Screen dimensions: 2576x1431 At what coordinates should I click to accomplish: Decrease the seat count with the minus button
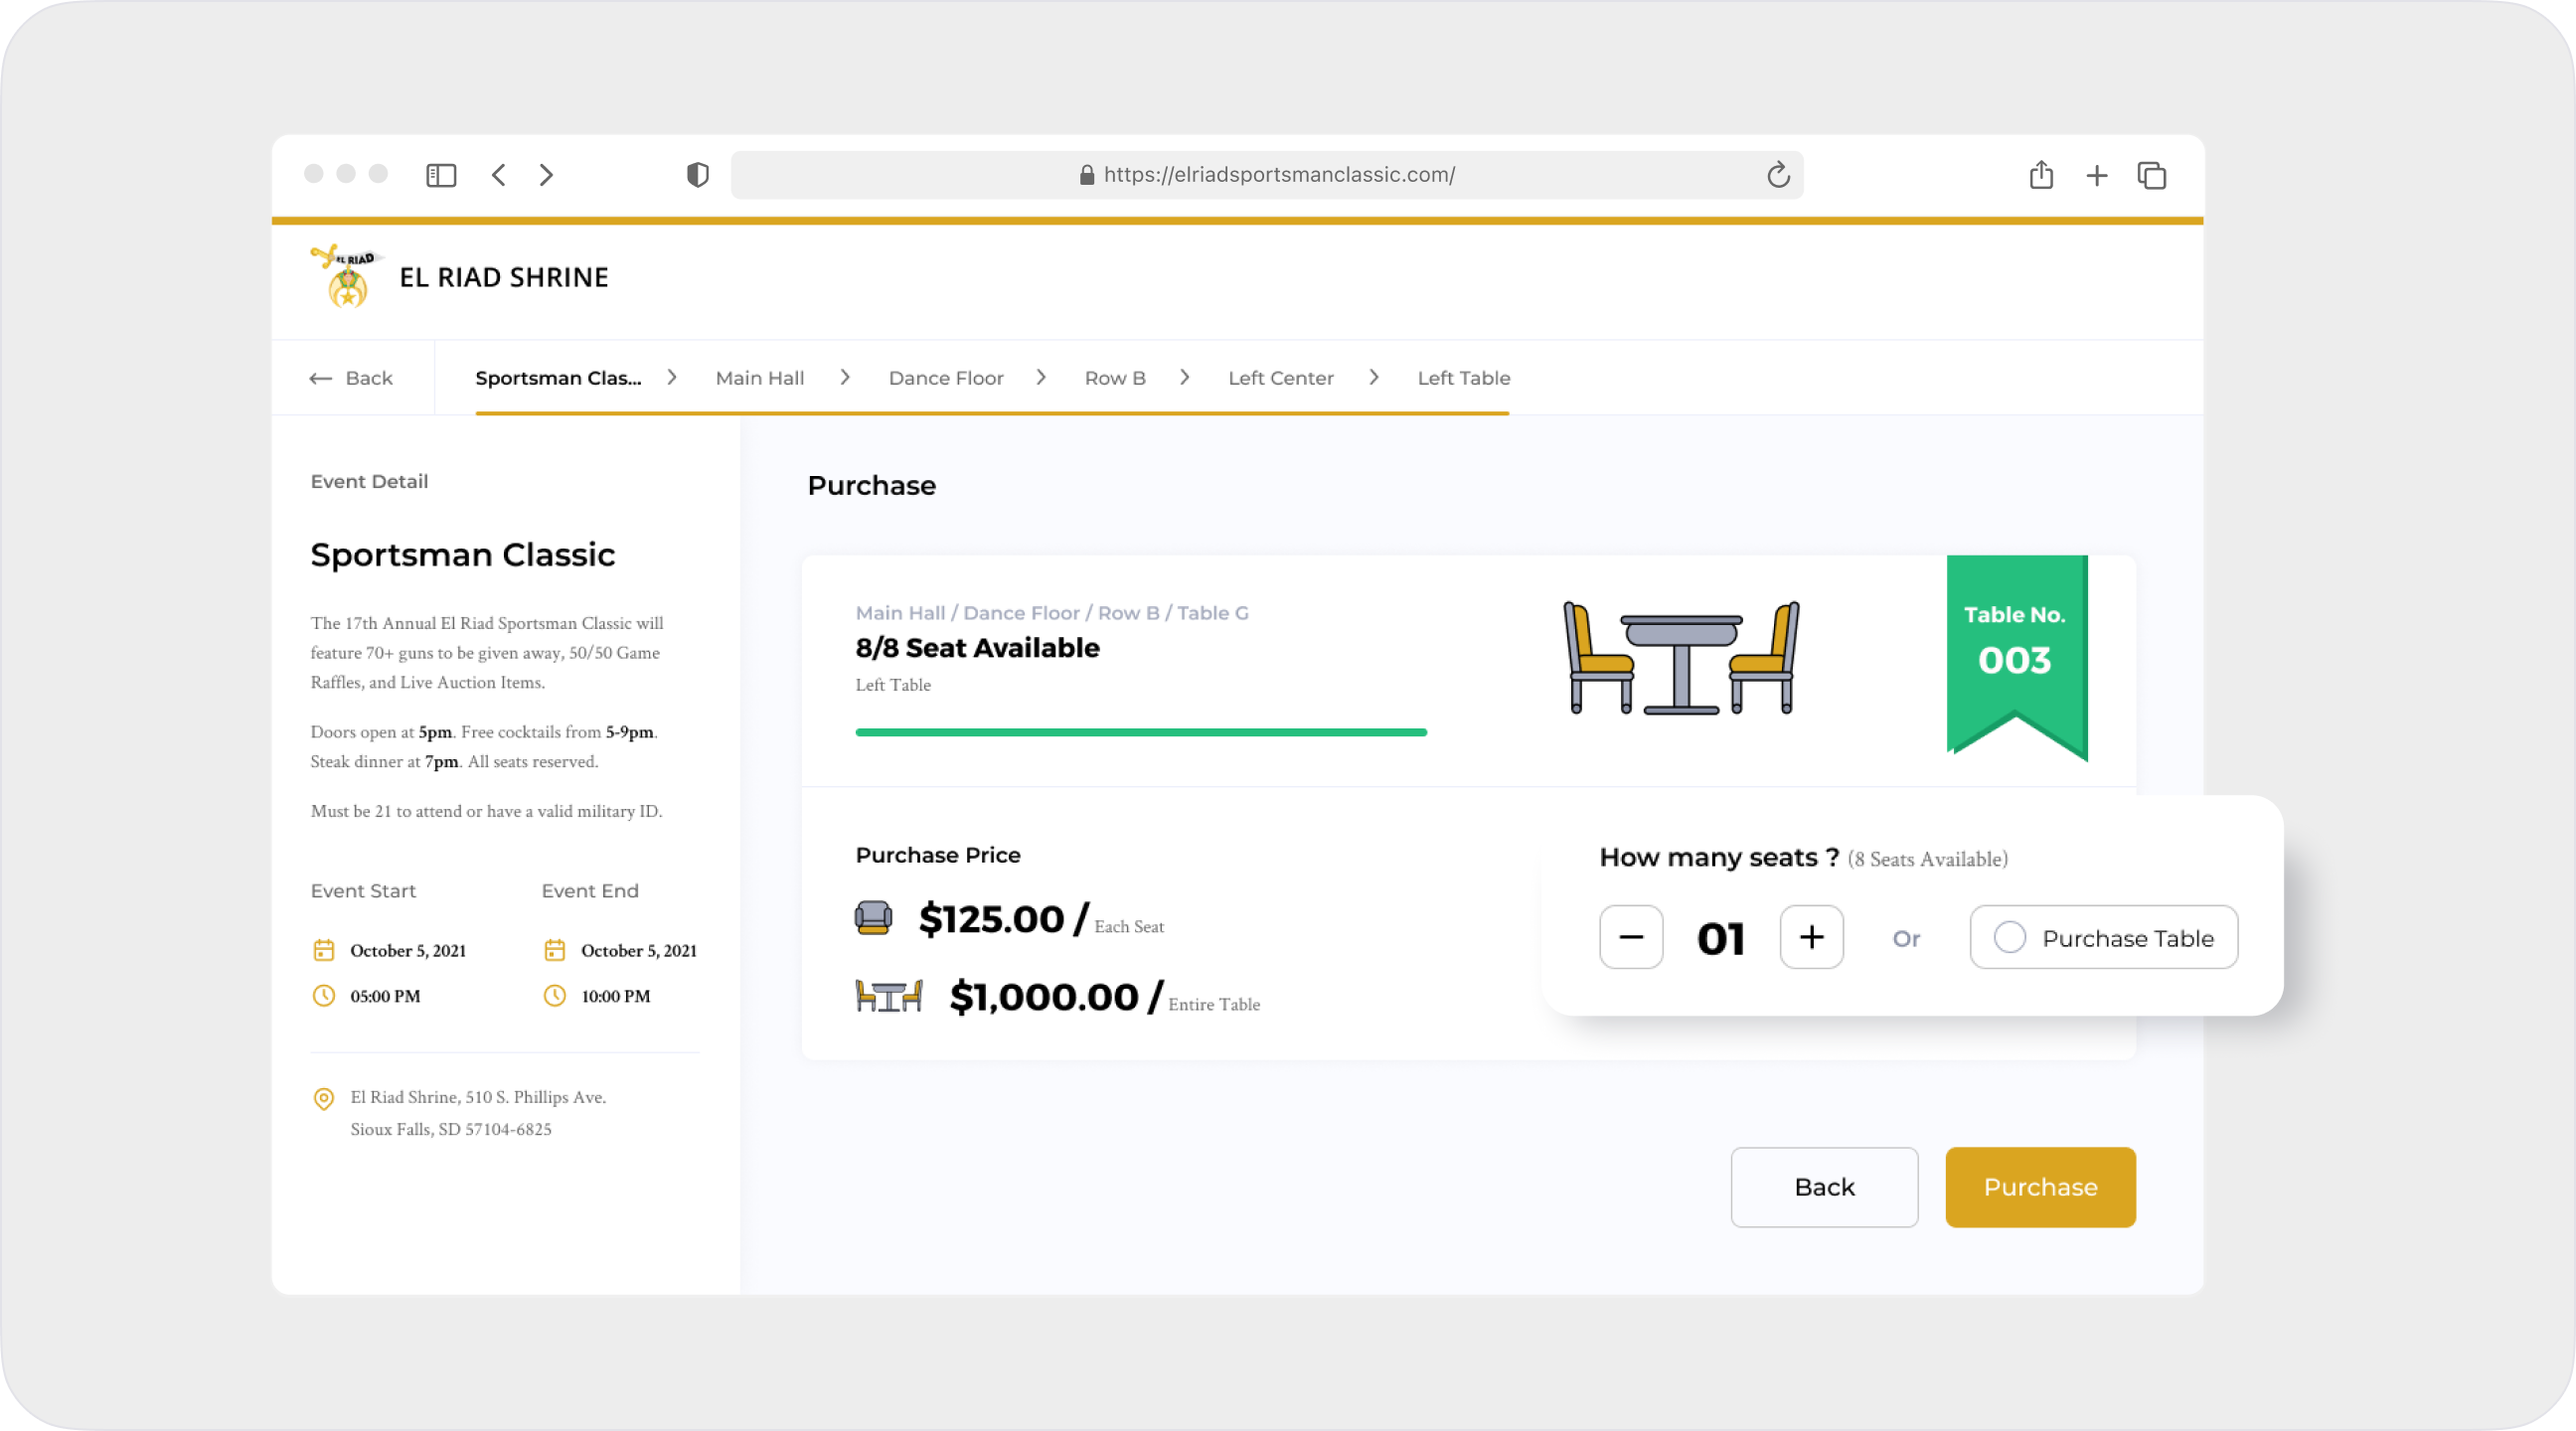click(x=1631, y=937)
